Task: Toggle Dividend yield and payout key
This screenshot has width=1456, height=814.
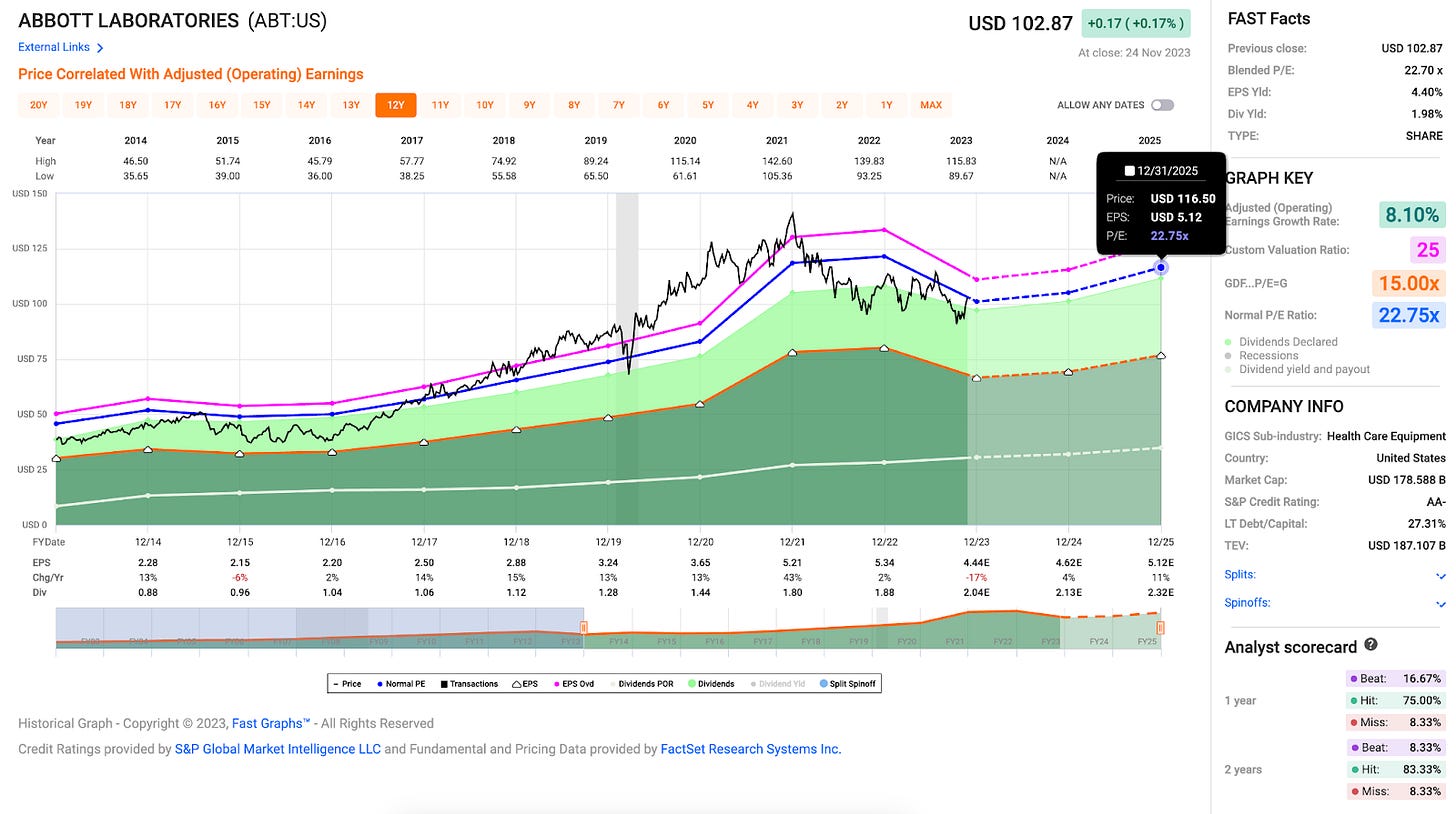Action: (x=1297, y=369)
